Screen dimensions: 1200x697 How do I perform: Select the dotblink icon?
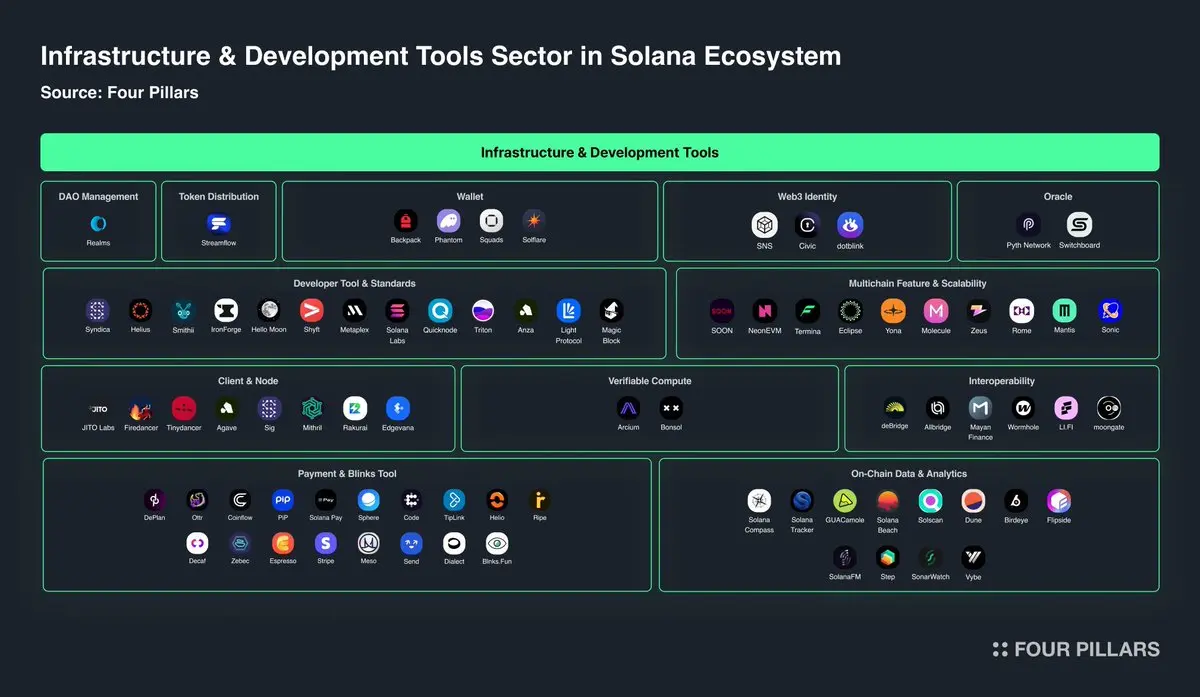[850, 225]
